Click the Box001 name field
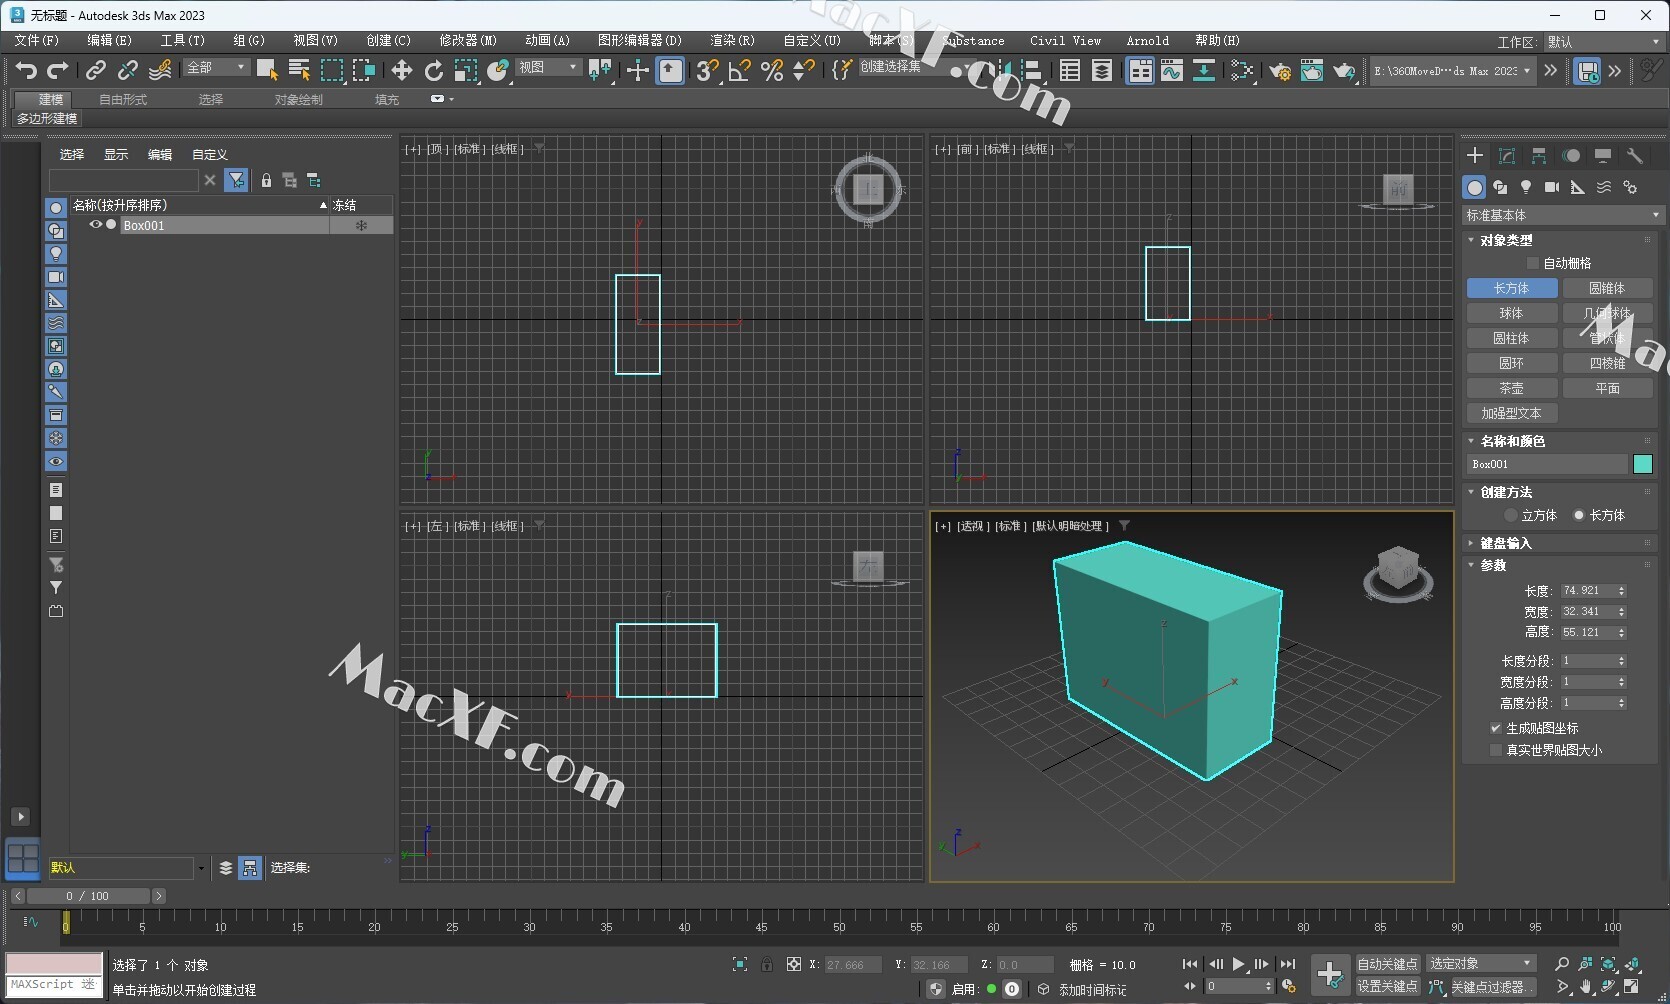1670x1004 pixels. pos(1547,464)
